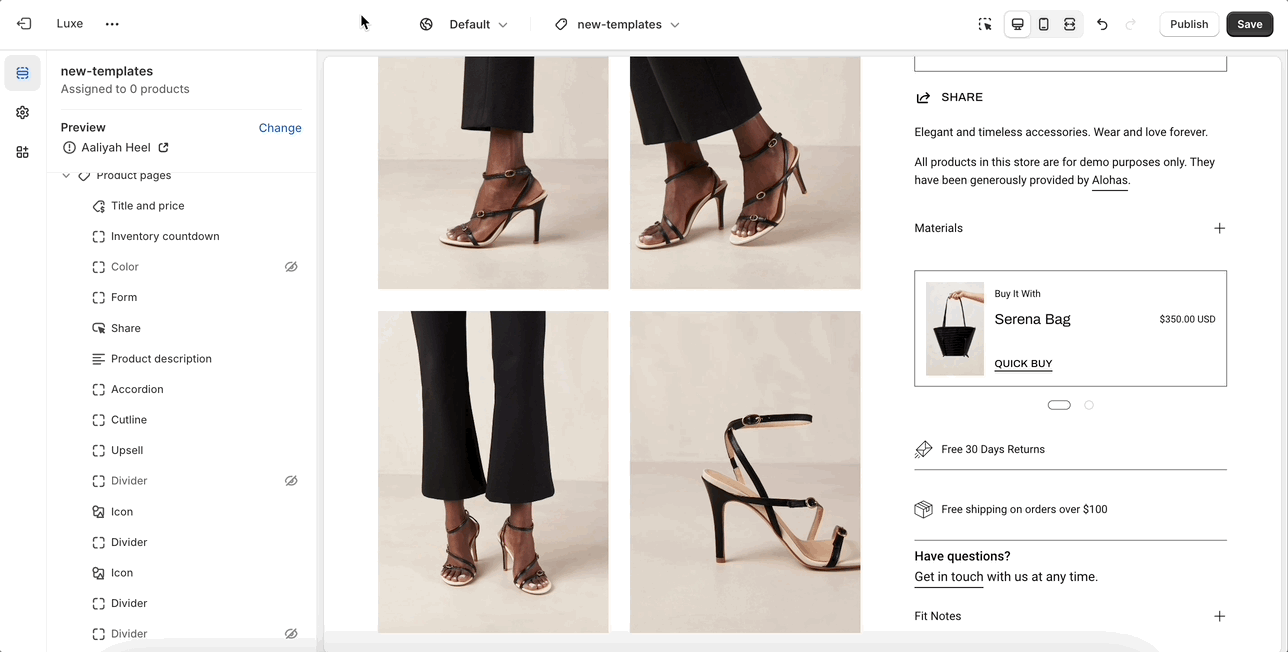
Task: Unhide the first hidden Divider block
Action: point(291,481)
